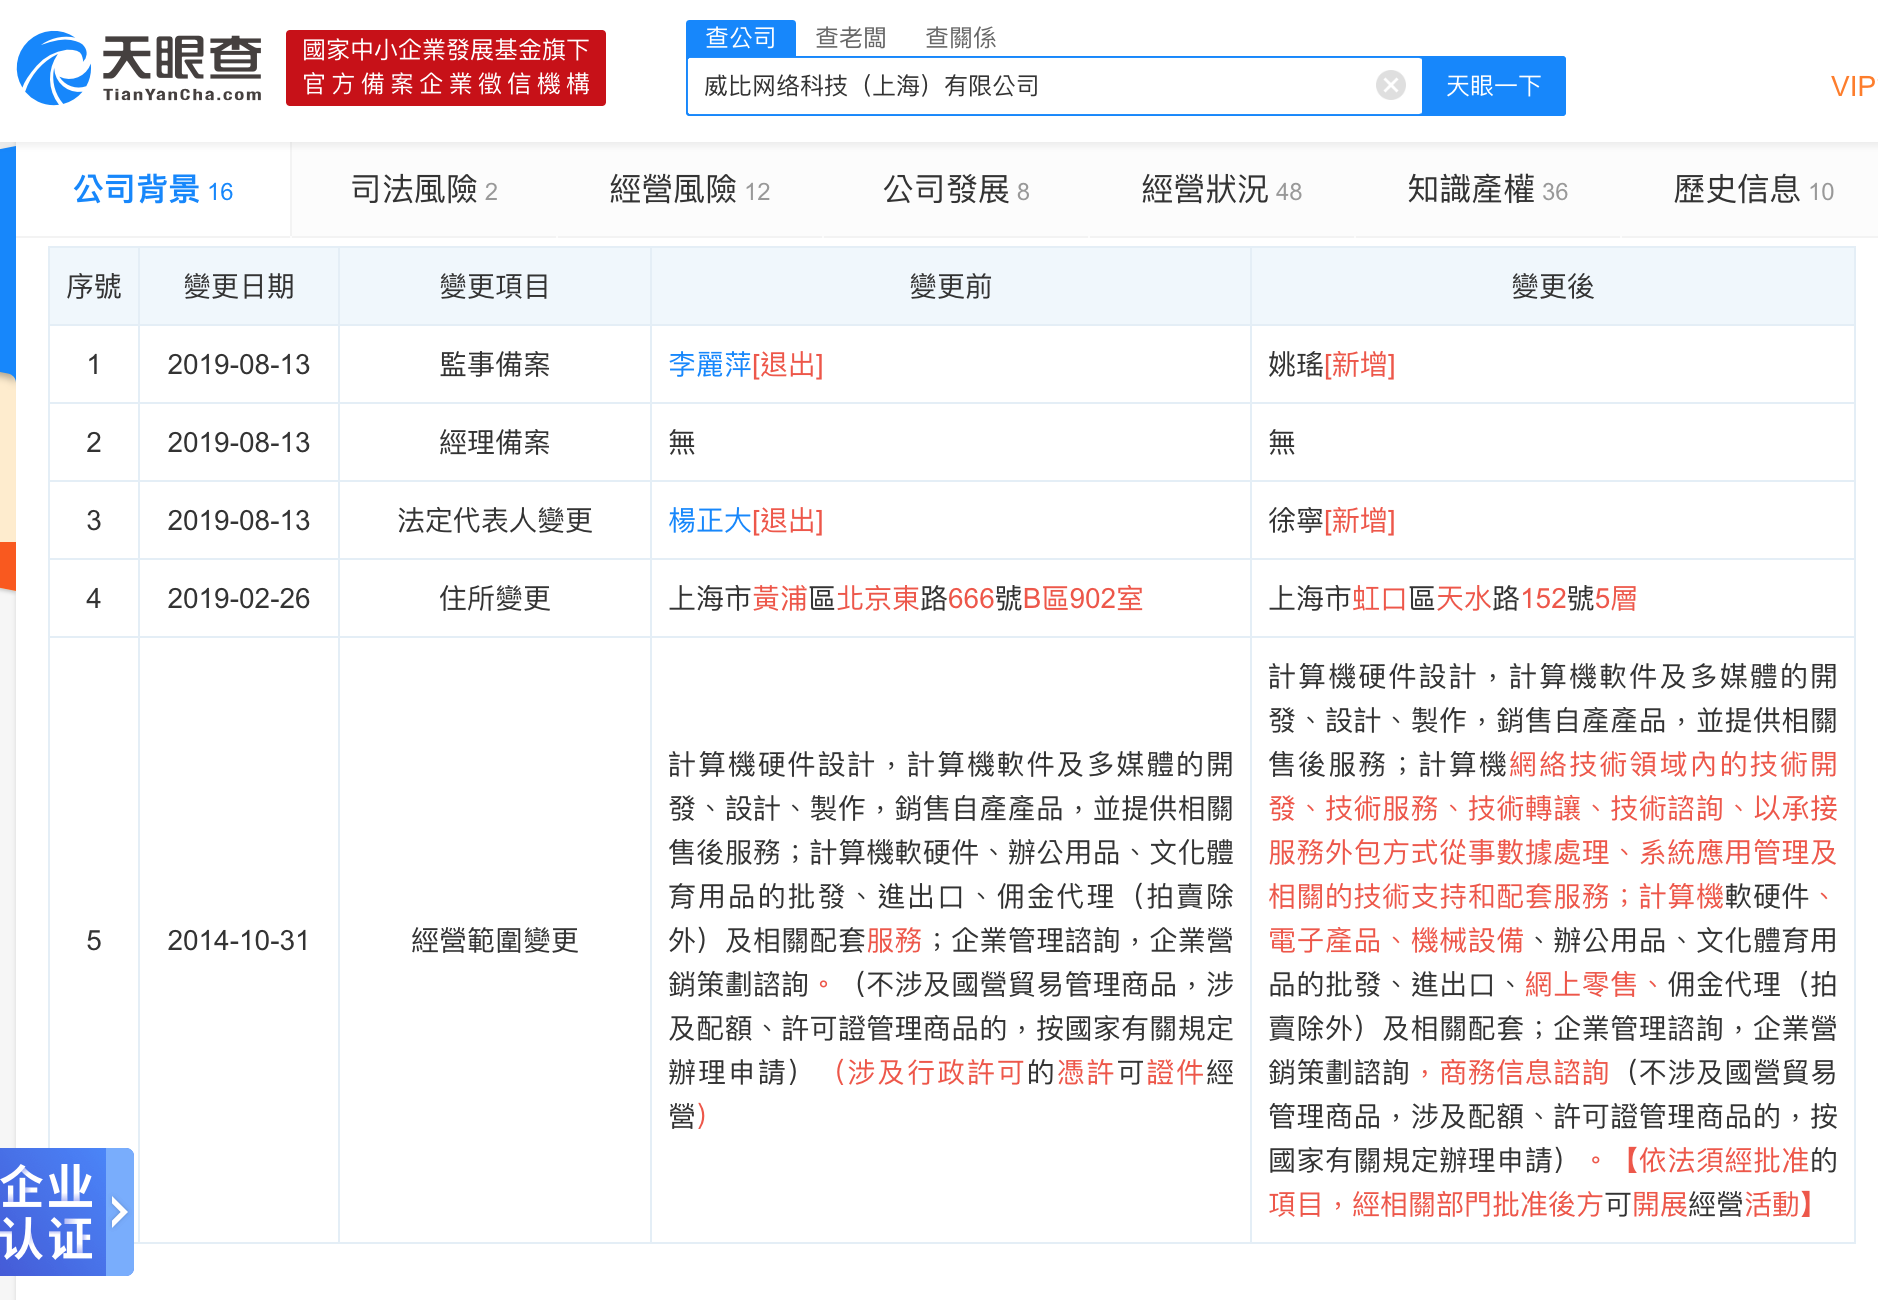The image size is (1878, 1300).
Task: Click the 變更日期 column header
Action: [x=239, y=287]
